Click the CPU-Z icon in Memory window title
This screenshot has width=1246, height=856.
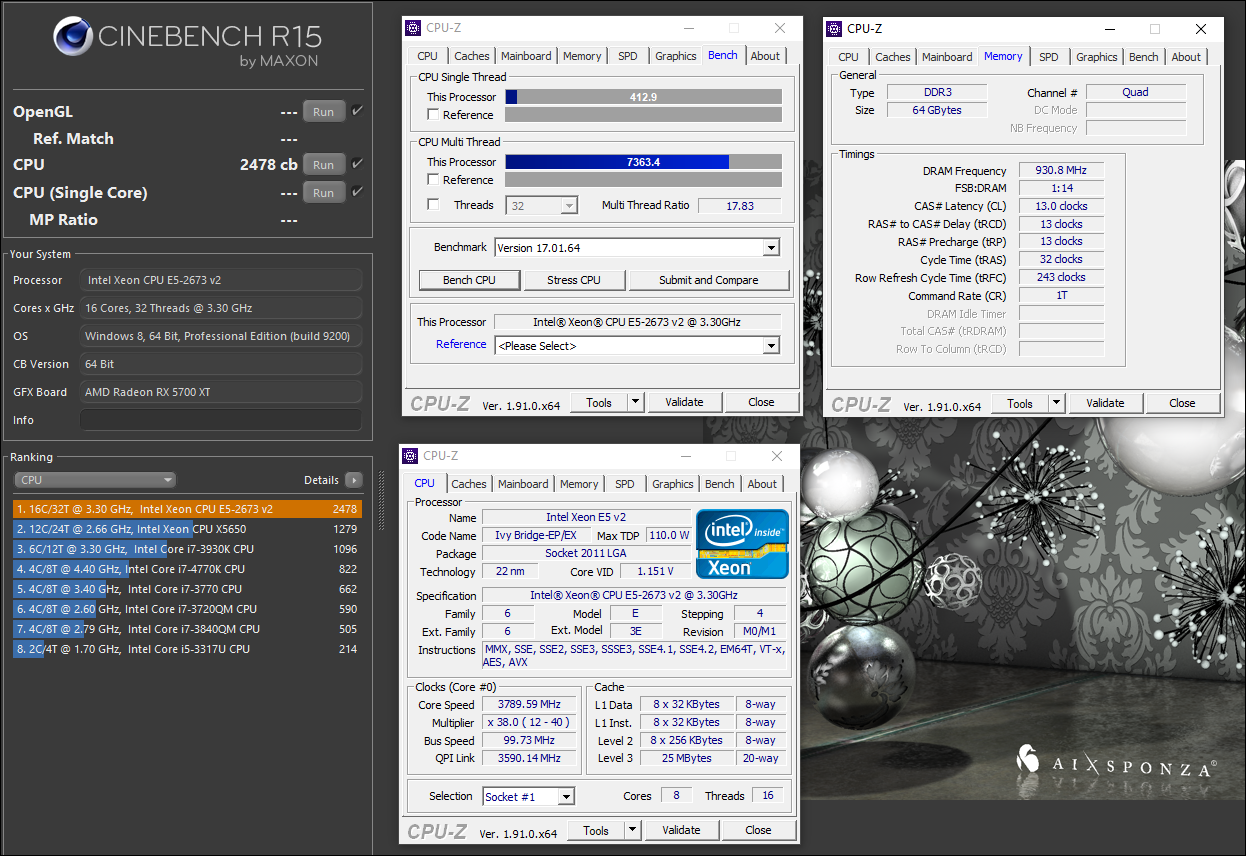pos(834,29)
